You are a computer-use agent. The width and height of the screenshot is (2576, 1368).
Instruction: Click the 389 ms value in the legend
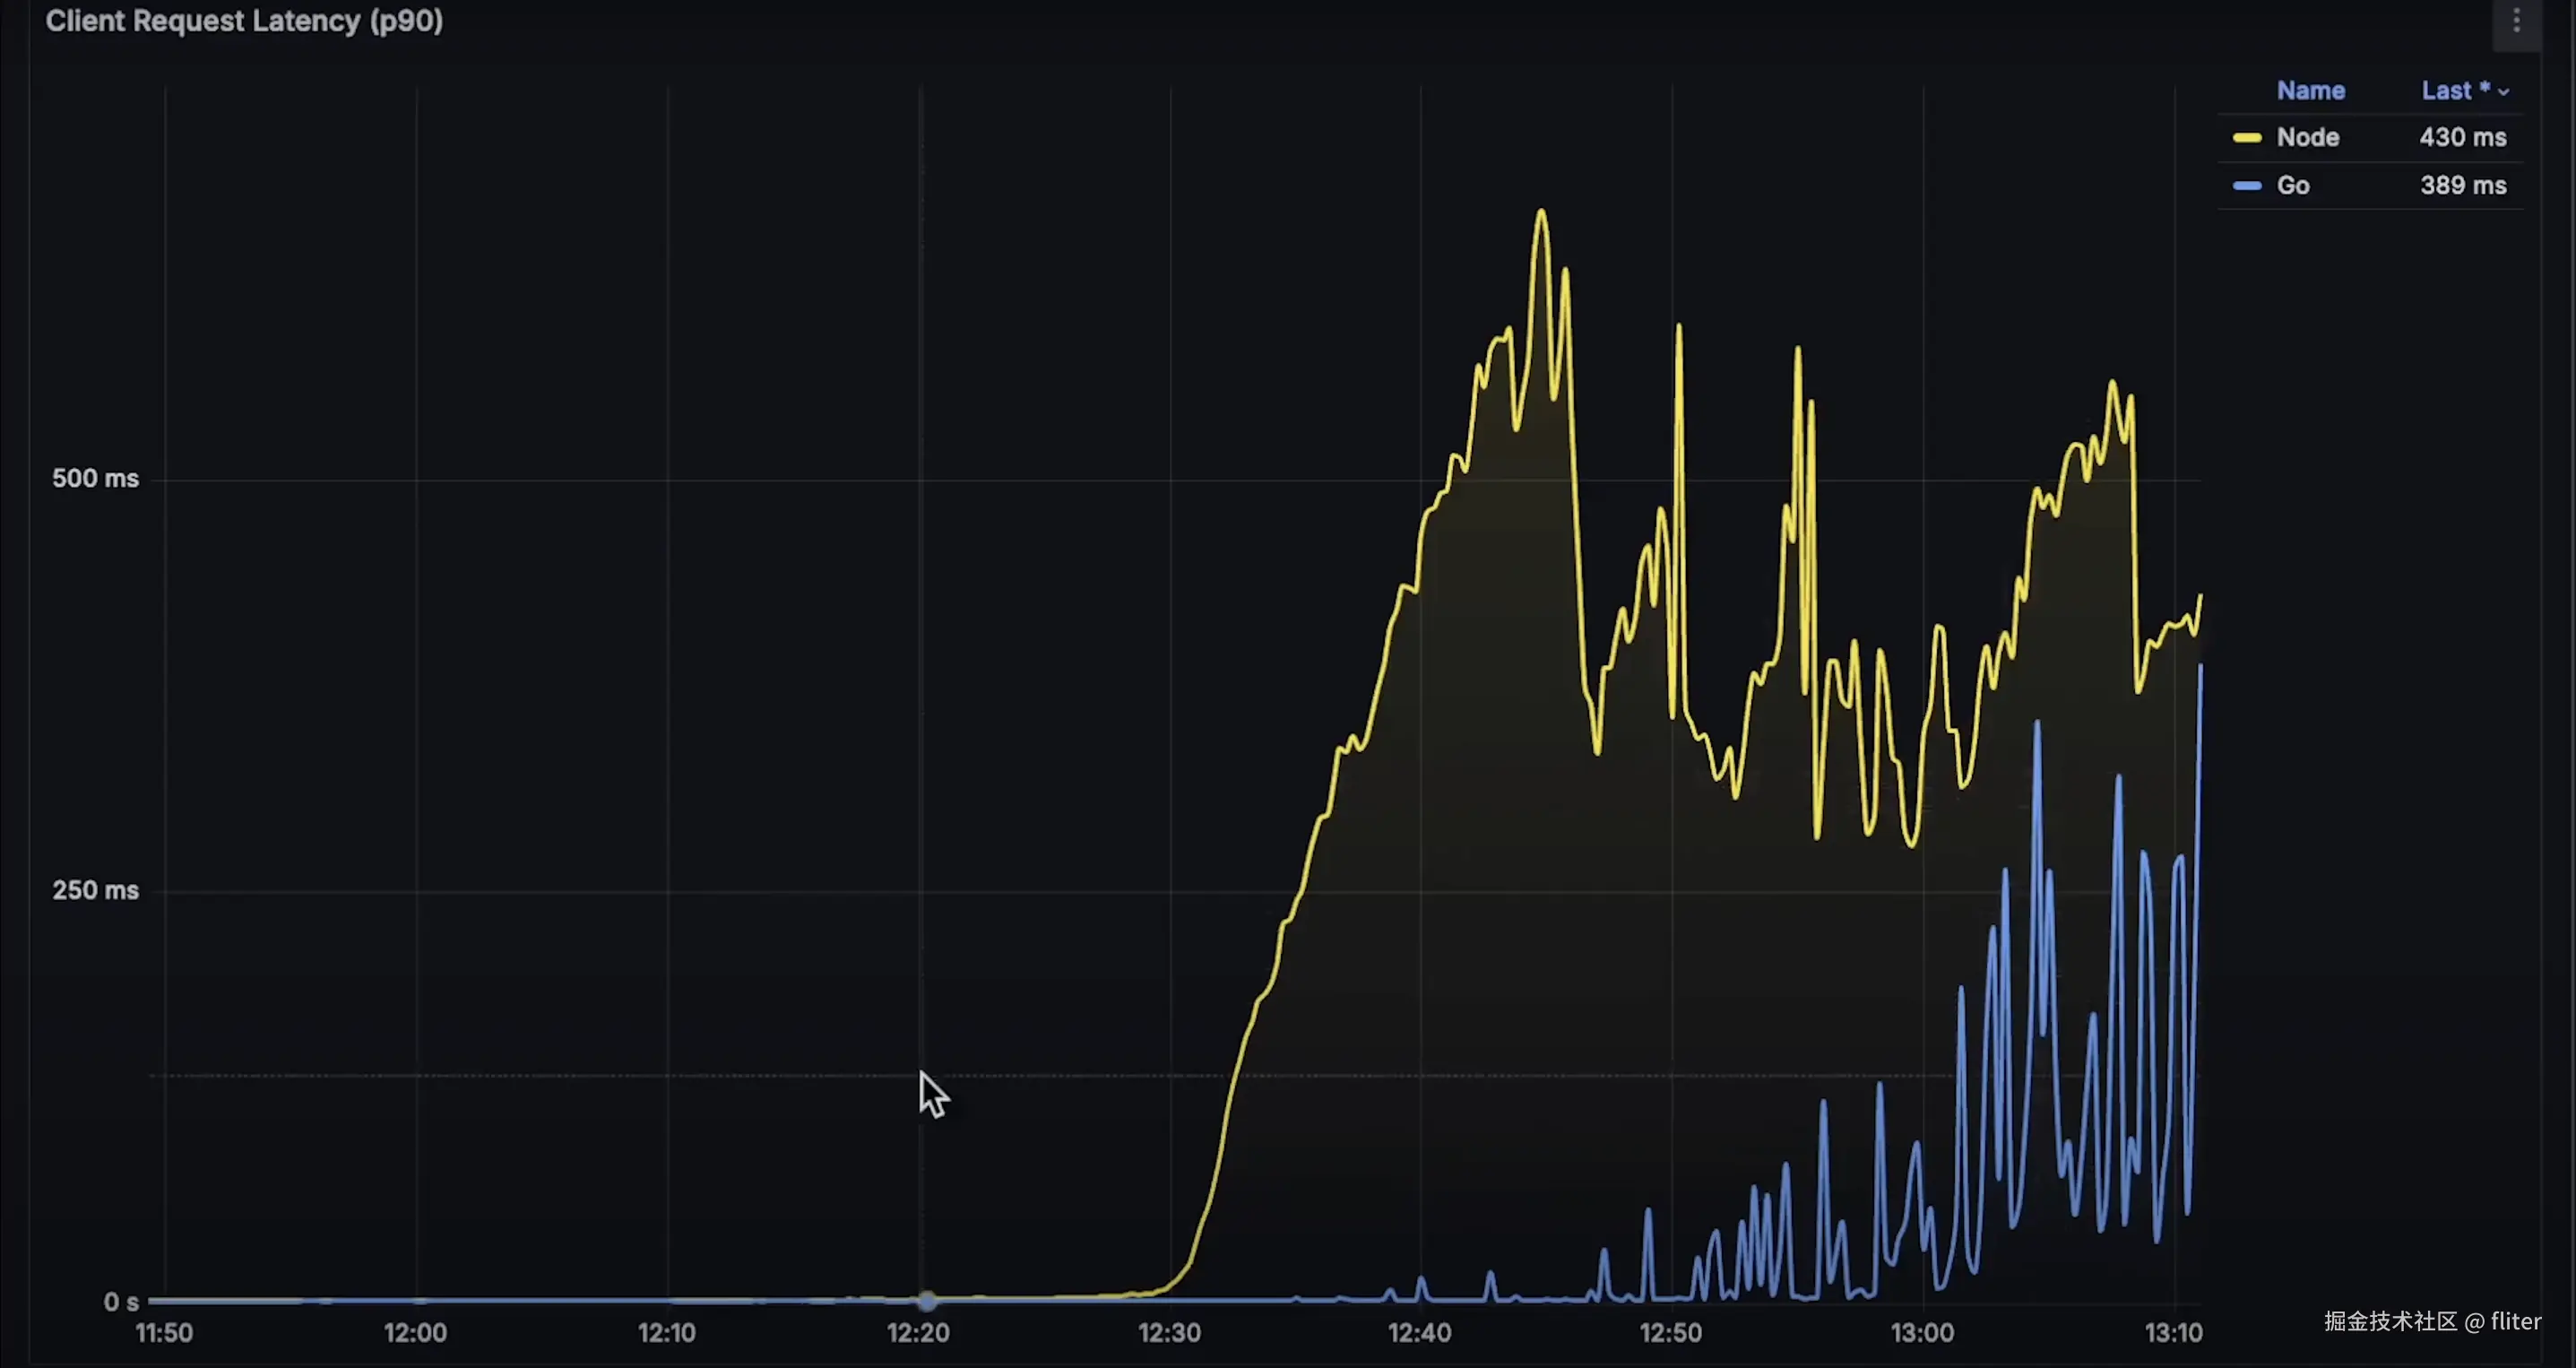coord(2462,186)
